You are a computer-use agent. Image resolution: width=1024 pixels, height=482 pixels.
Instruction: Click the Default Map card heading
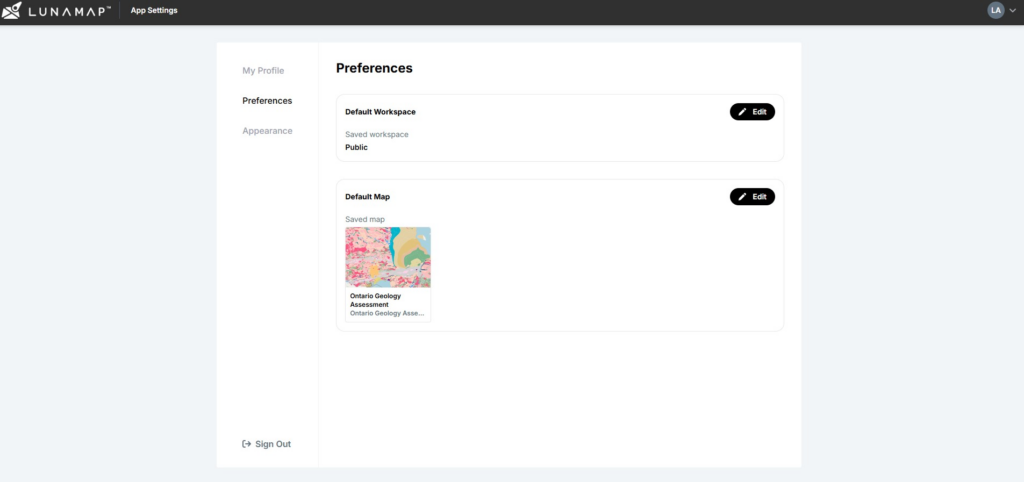367,197
